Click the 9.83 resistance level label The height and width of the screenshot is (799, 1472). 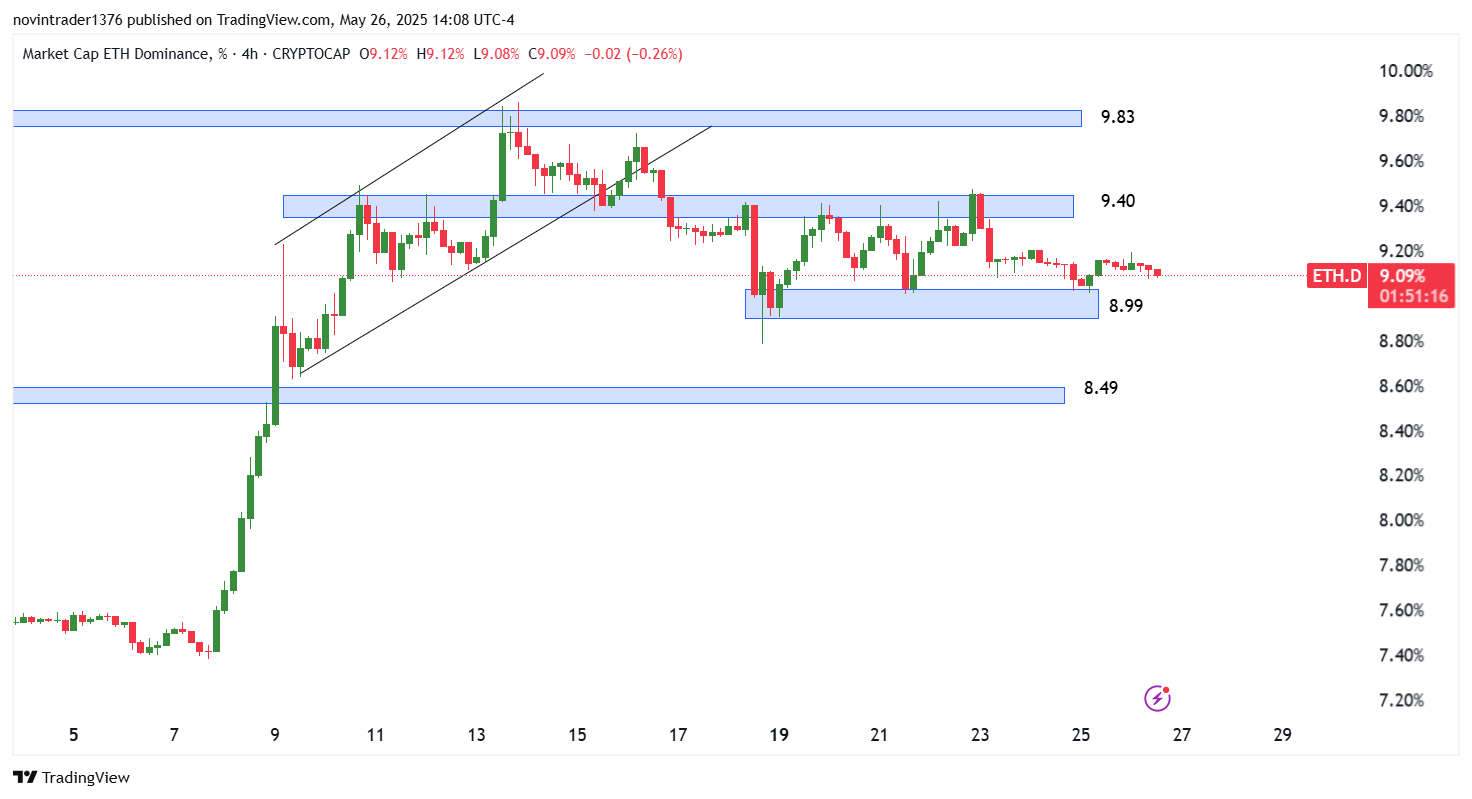coord(1118,117)
